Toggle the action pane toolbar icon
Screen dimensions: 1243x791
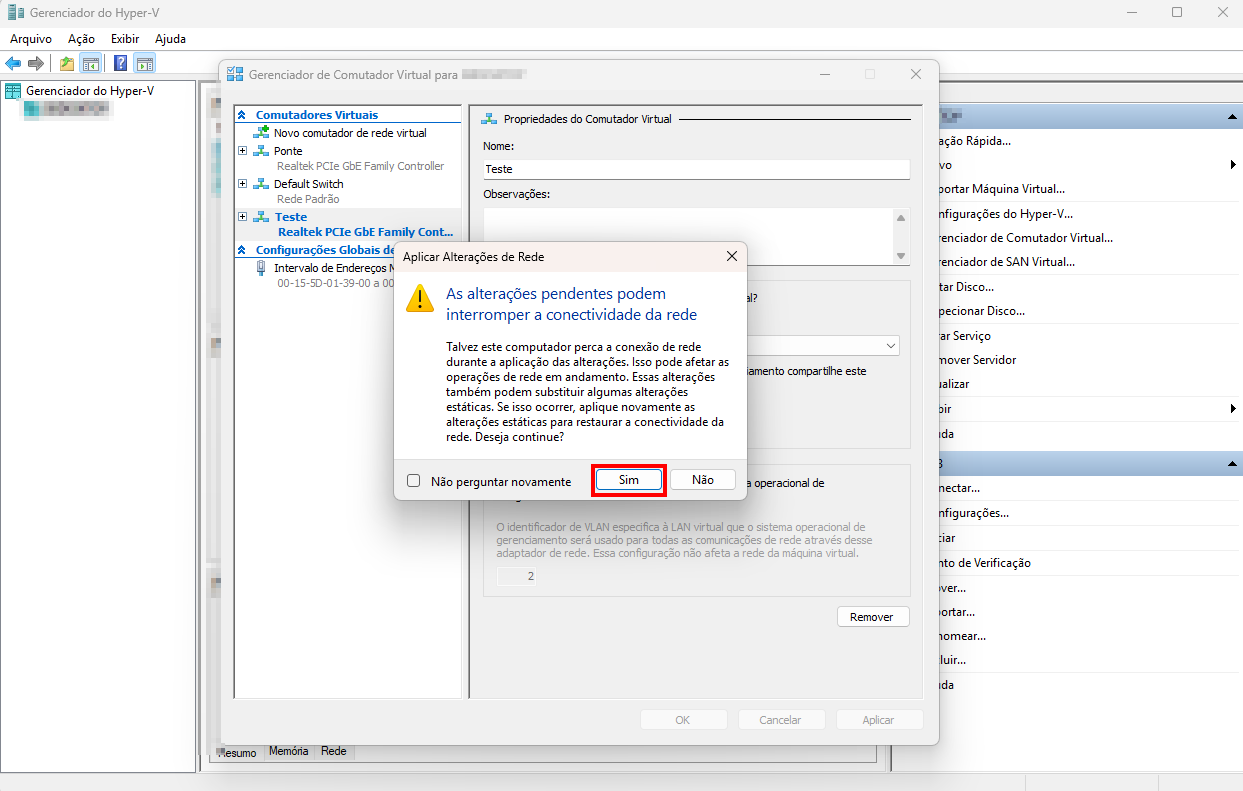pos(145,64)
